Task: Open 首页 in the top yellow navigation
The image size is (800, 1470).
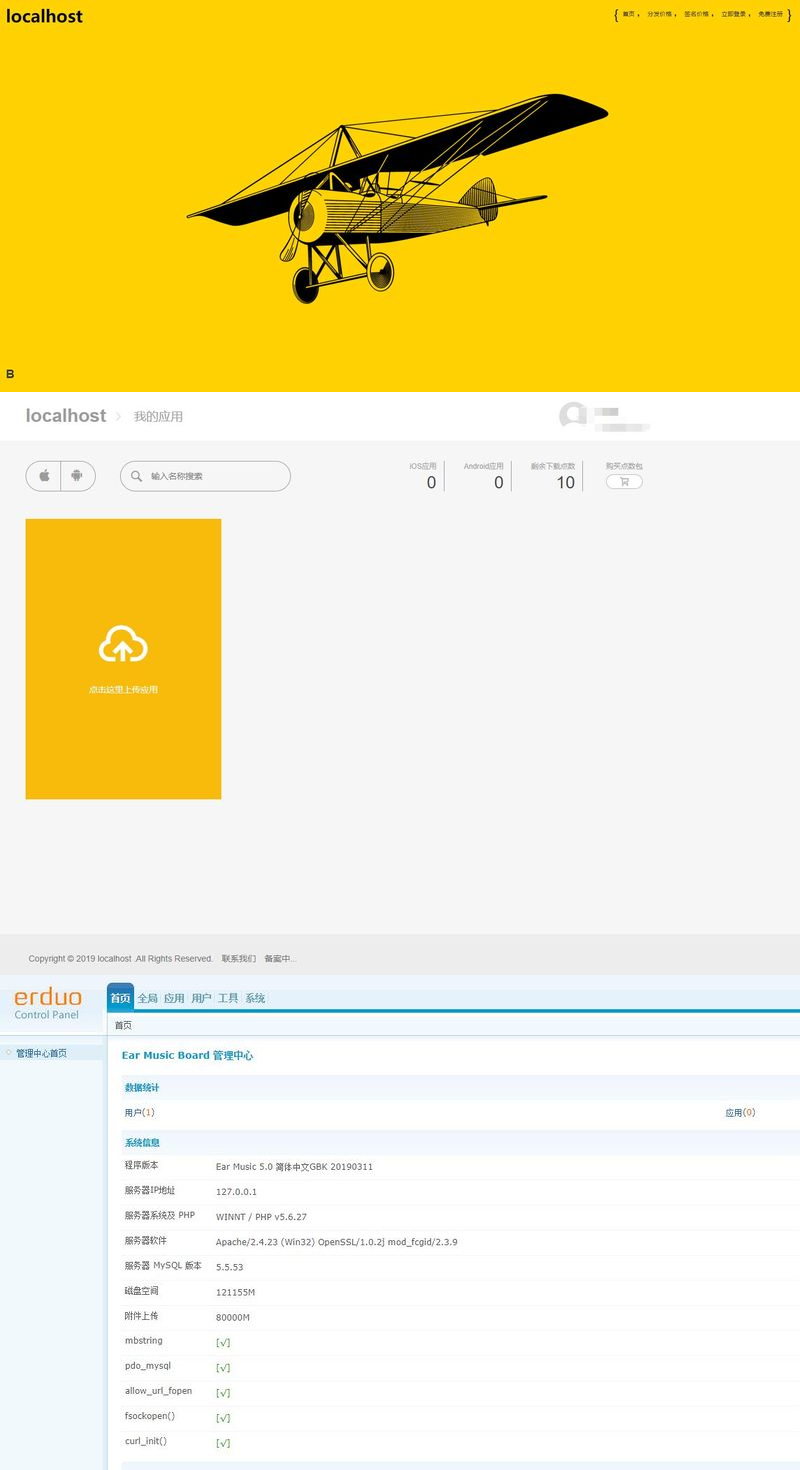Action: (x=629, y=15)
